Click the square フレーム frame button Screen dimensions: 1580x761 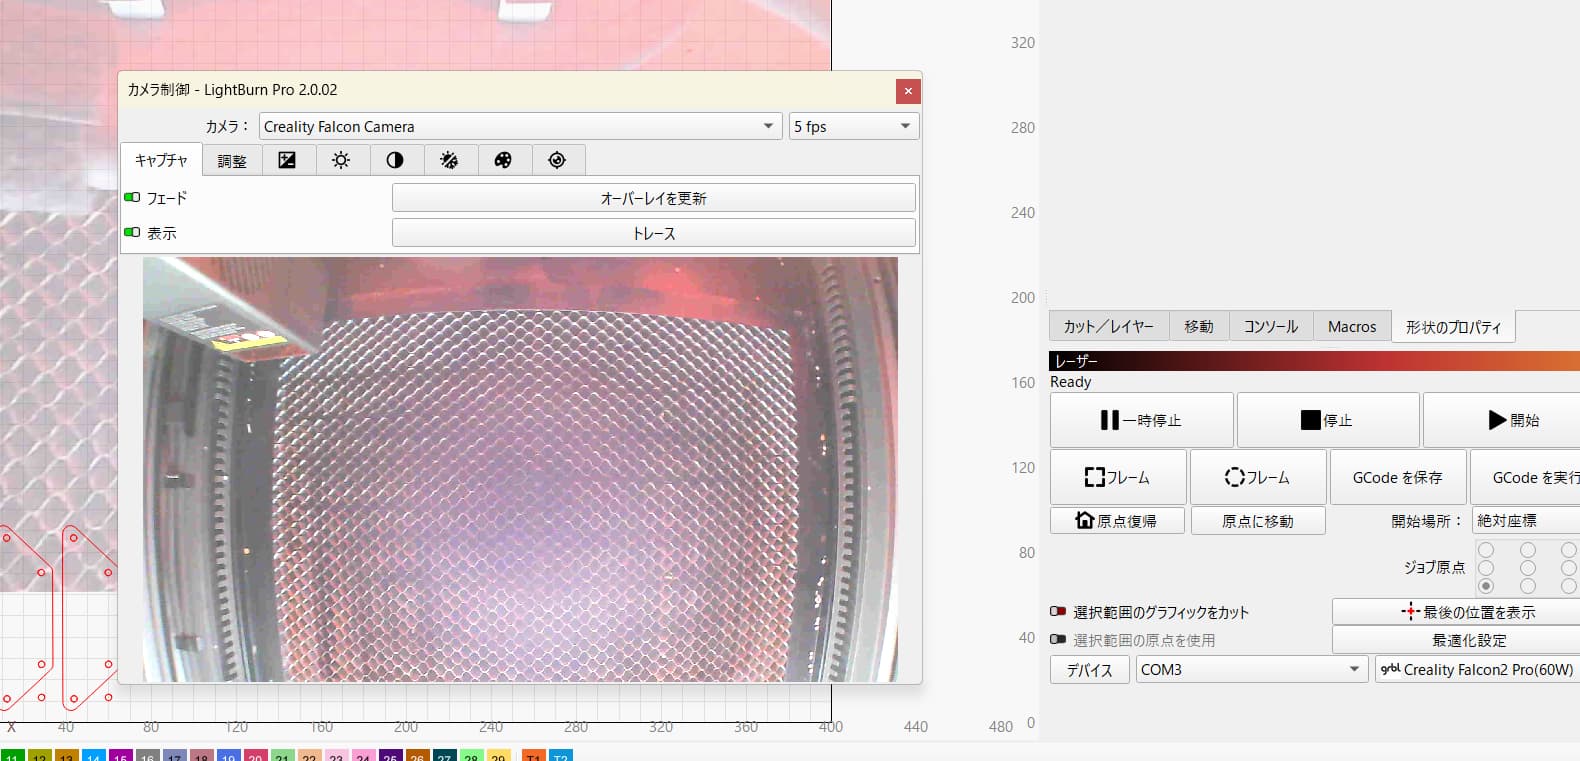pos(1117,478)
